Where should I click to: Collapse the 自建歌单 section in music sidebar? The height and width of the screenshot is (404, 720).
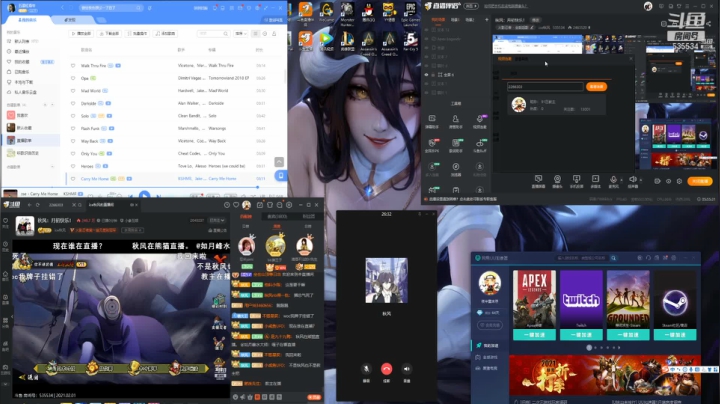click(x=52, y=105)
